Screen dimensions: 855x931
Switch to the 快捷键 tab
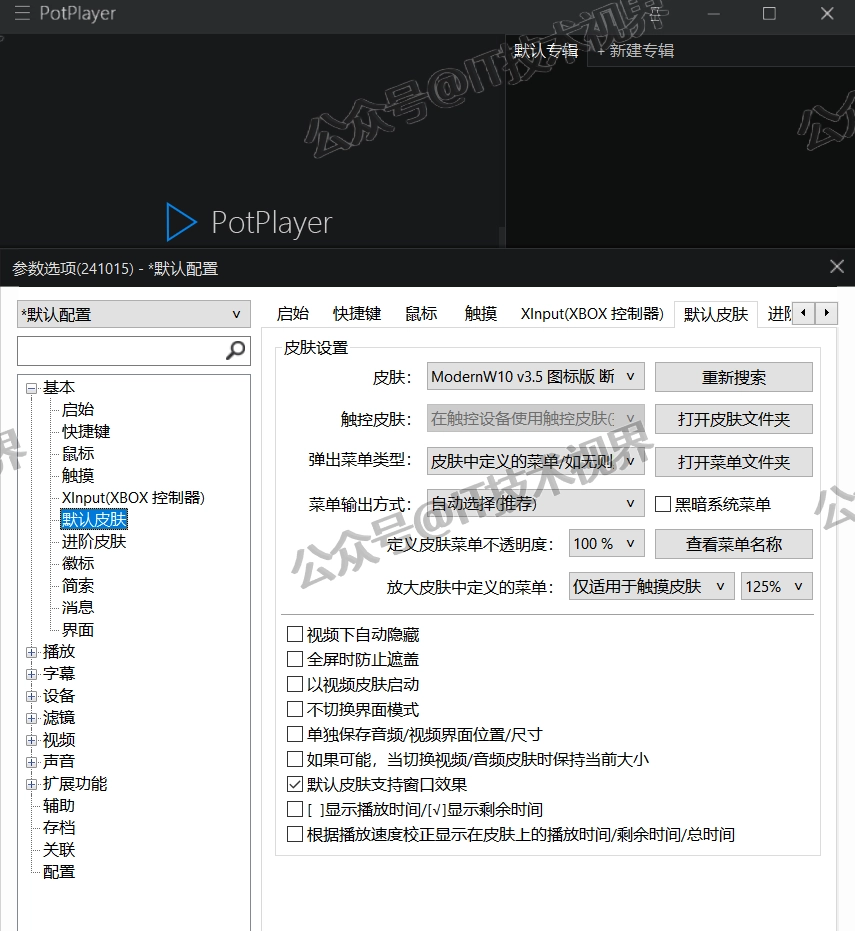point(357,314)
